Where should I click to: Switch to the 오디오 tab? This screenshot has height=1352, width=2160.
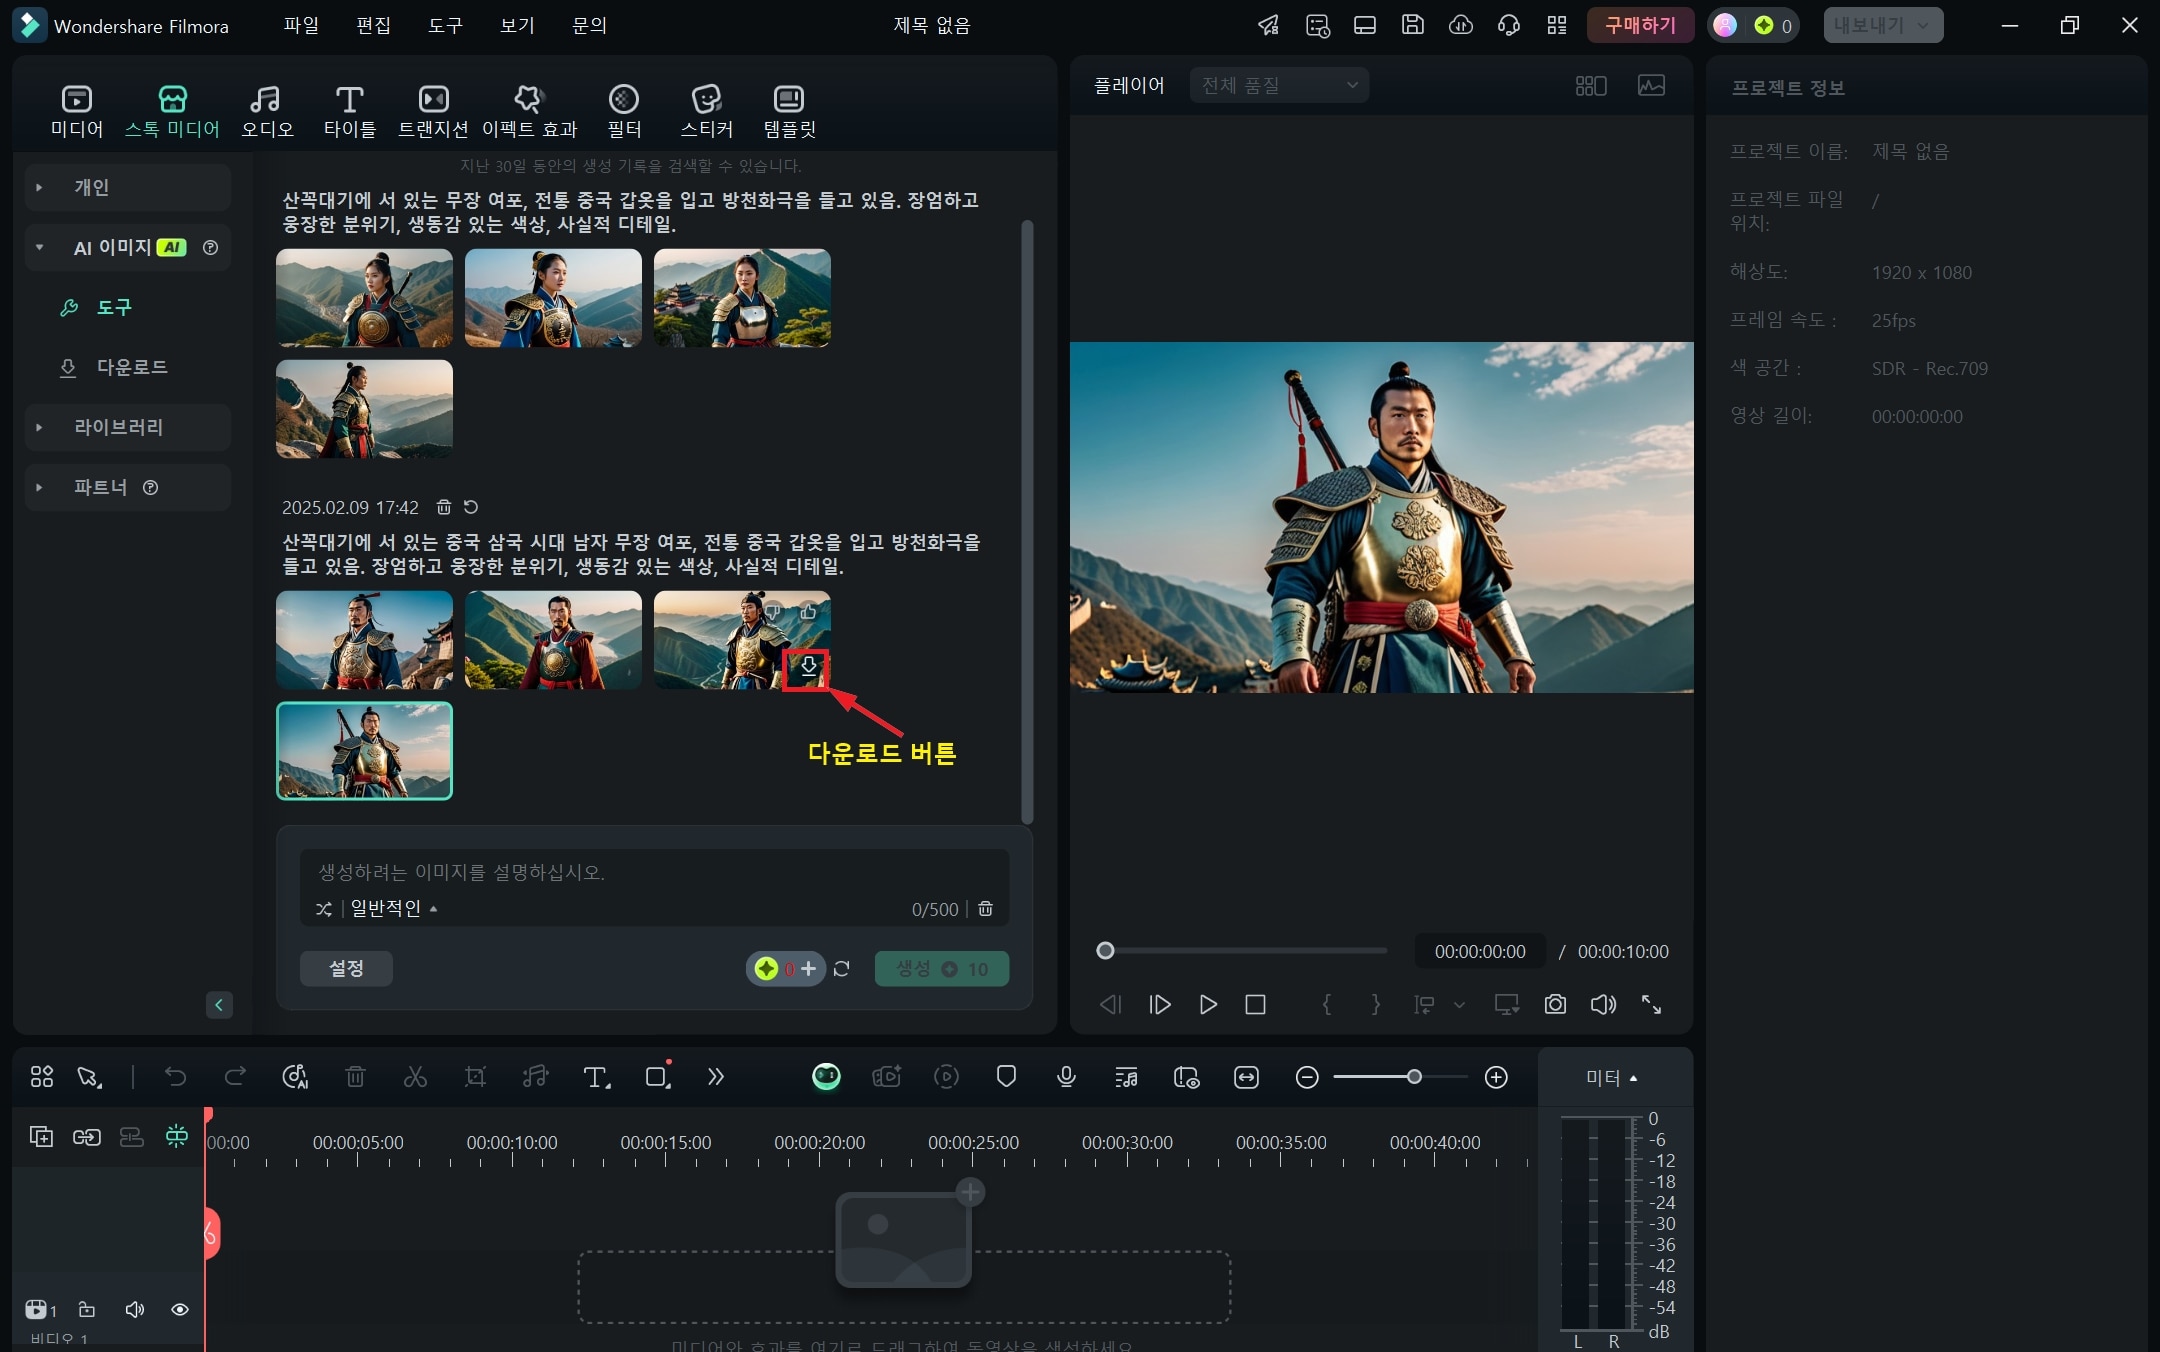pyautogui.click(x=267, y=111)
